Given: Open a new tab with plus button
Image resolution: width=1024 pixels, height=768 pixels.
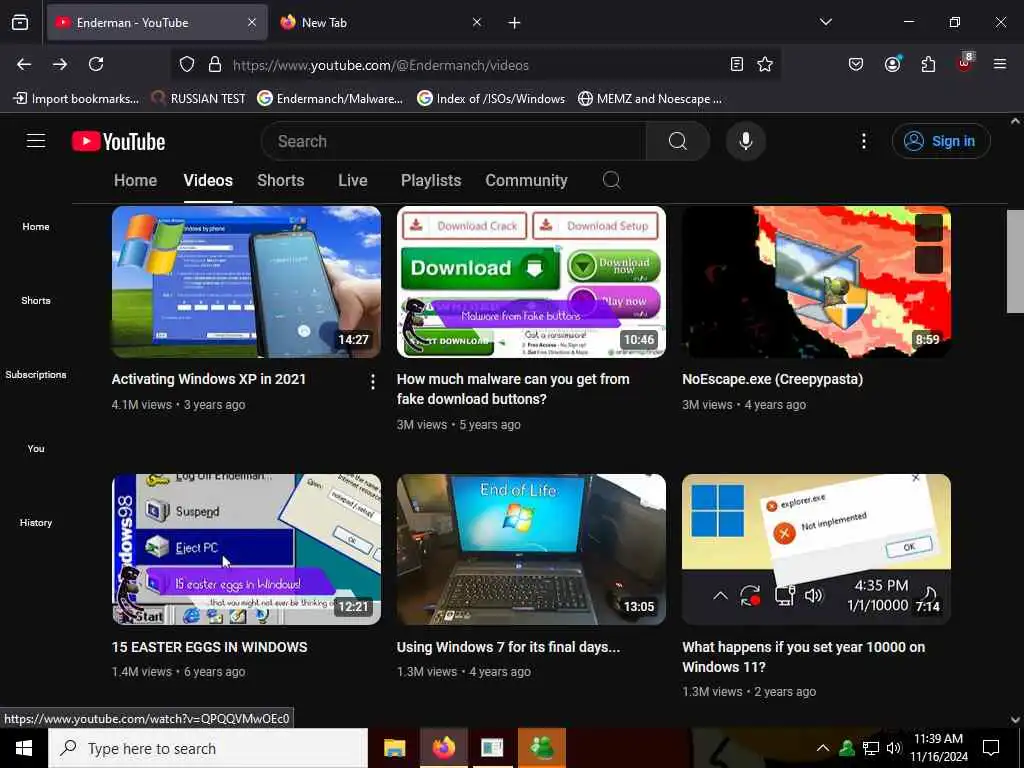Looking at the screenshot, I should (515, 23).
